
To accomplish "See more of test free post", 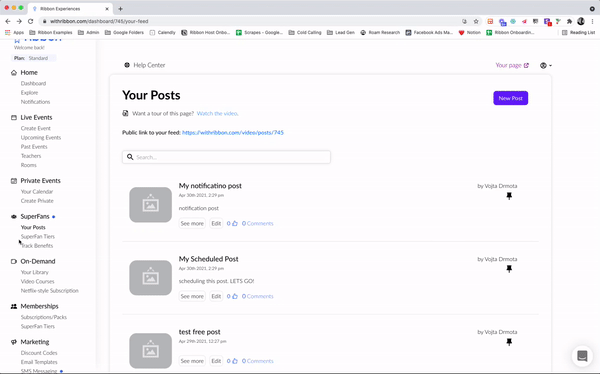I will pyautogui.click(x=192, y=361).
